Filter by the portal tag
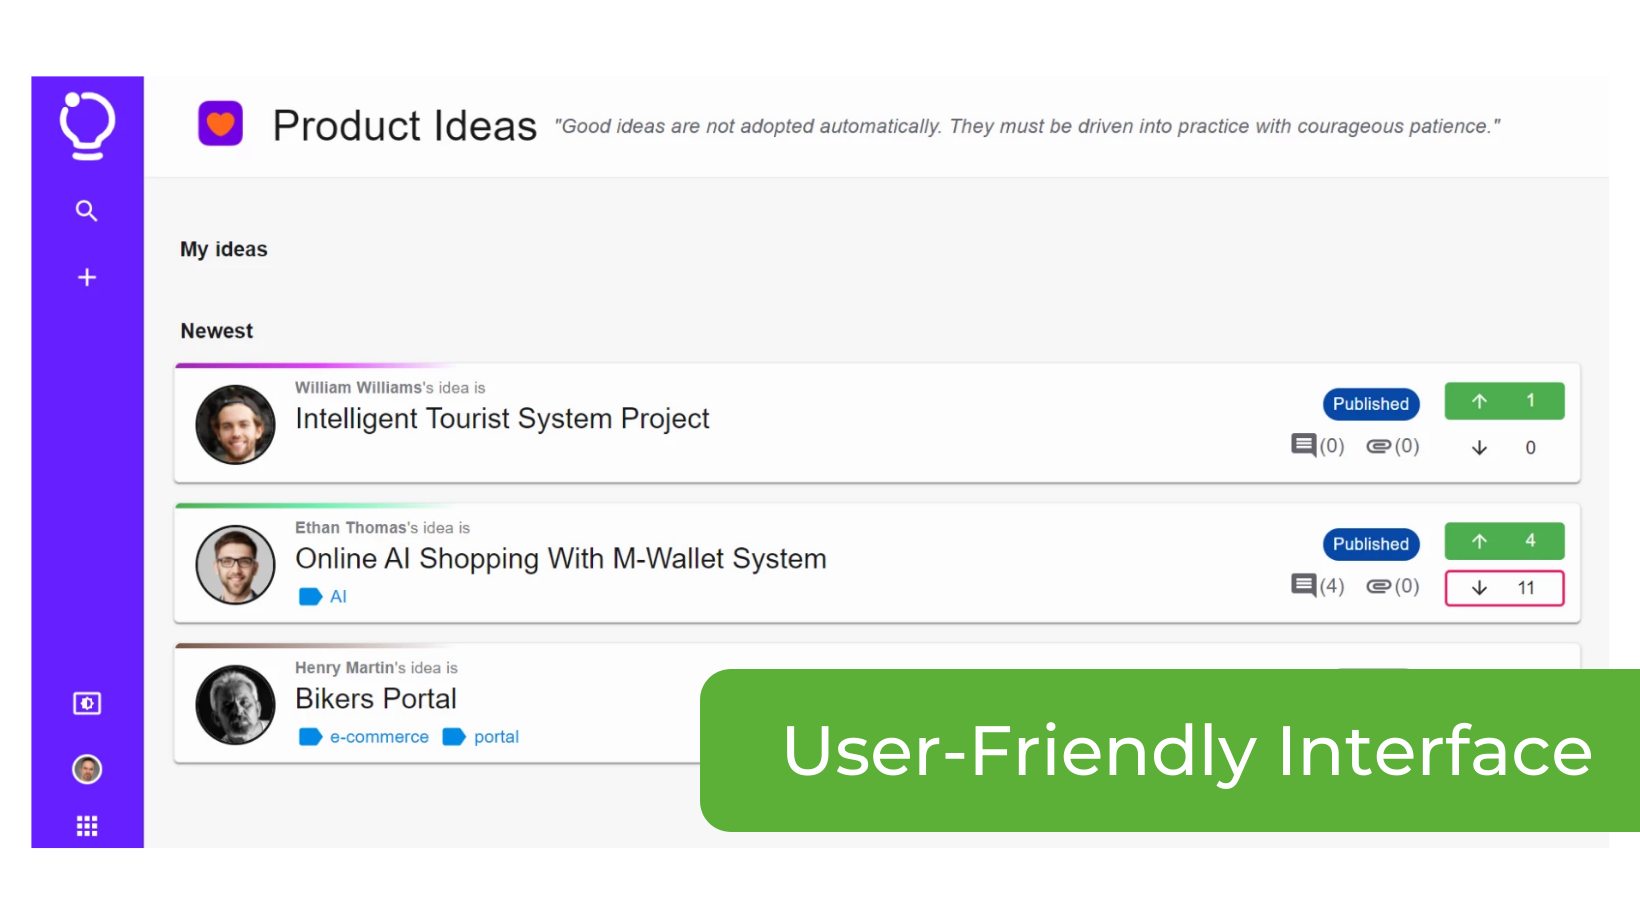This screenshot has height=924, width=1640. tap(482, 737)
